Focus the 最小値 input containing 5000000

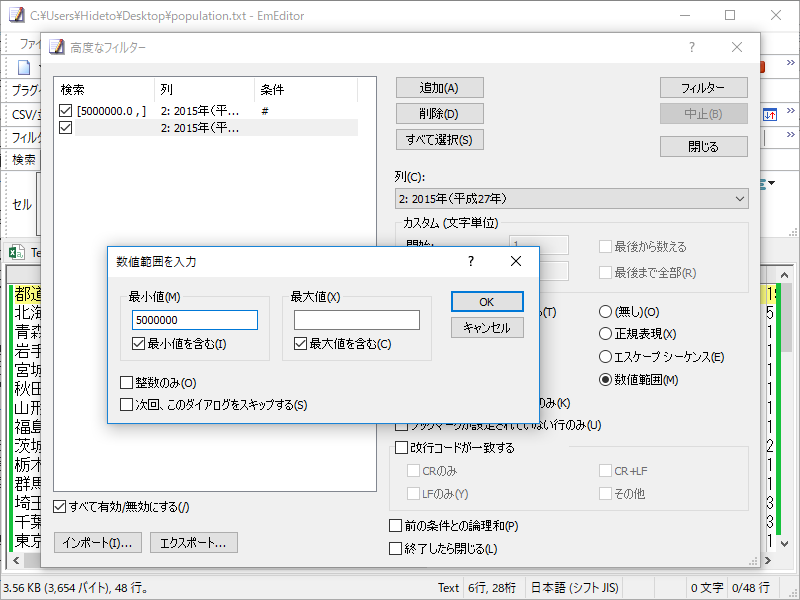[x=194, y=320]
